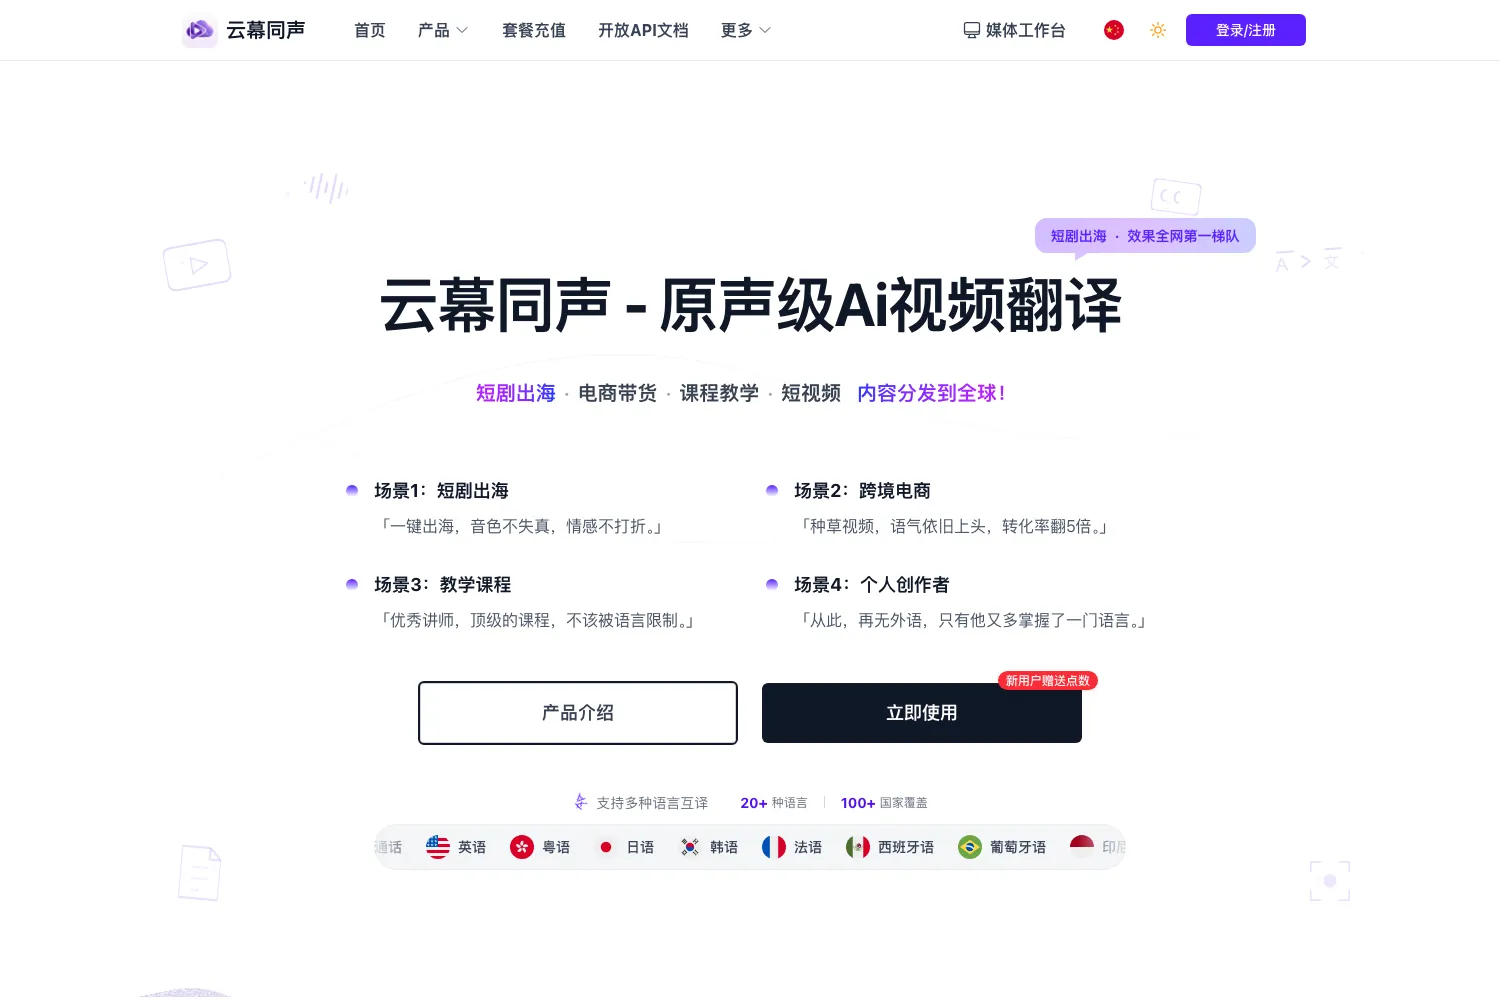Select the Brazil flag 葡萄牙语 icon

pos(970,847)
